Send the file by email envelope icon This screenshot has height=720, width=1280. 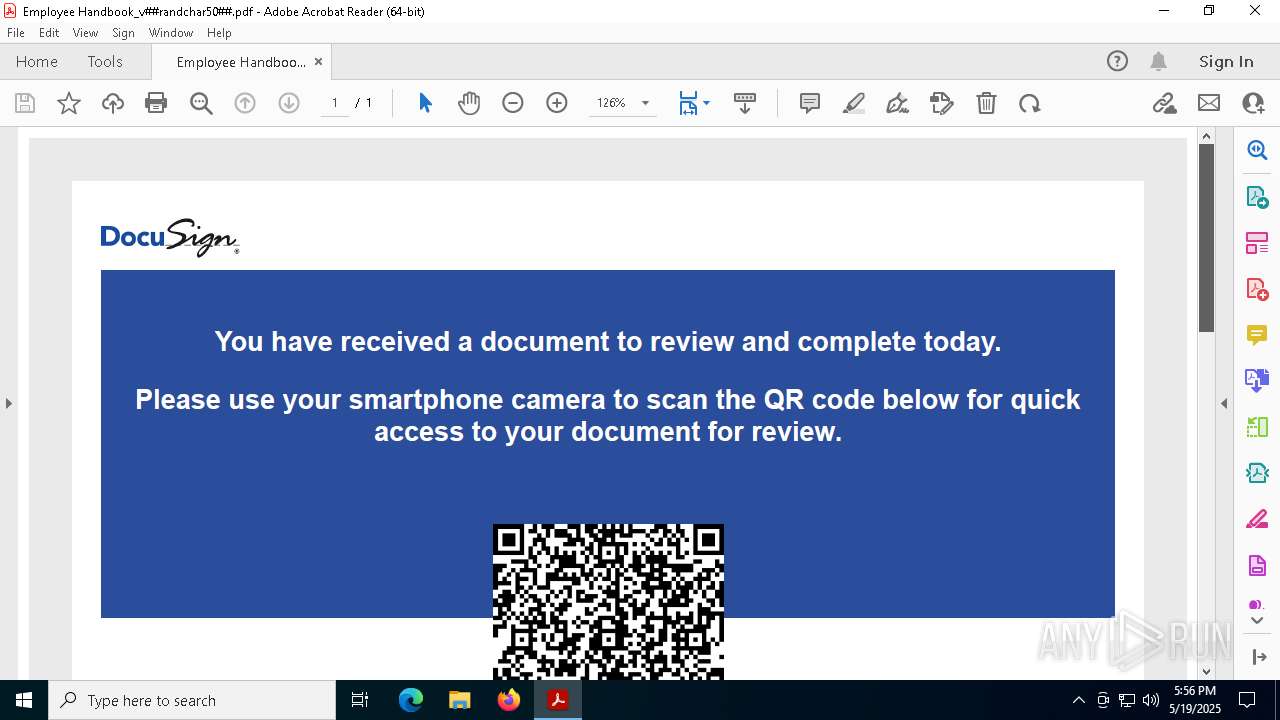pos(1209,103)
